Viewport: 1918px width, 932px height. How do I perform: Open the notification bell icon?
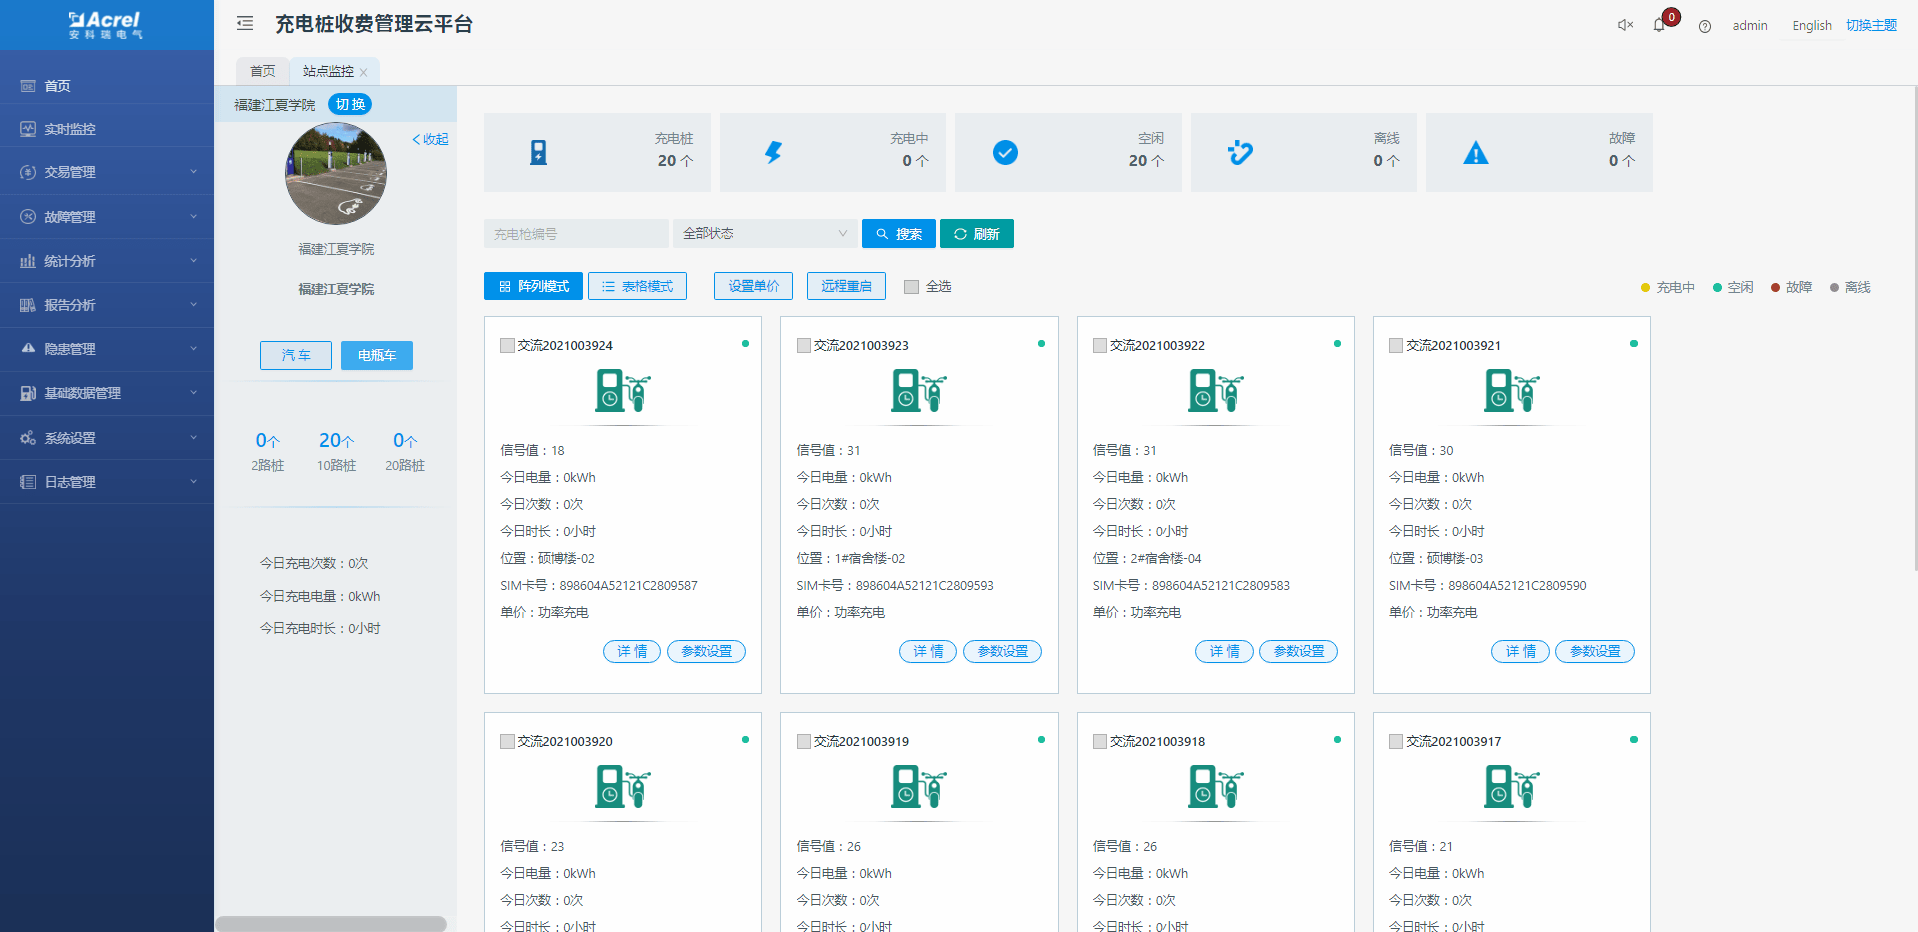[1660, 25]
